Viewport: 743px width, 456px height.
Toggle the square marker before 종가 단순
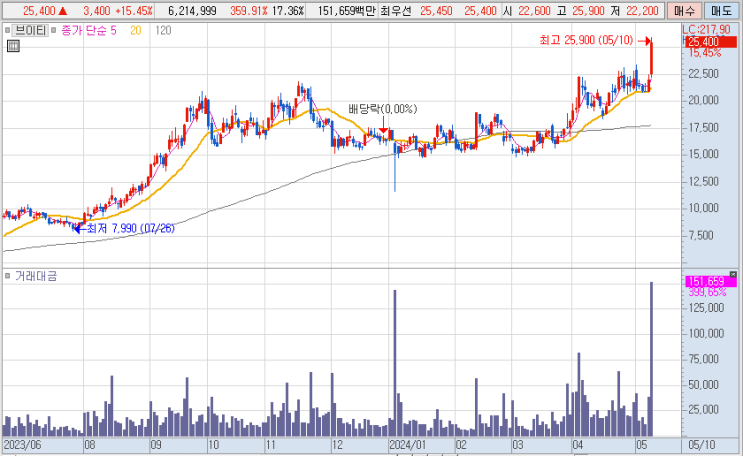54,31
